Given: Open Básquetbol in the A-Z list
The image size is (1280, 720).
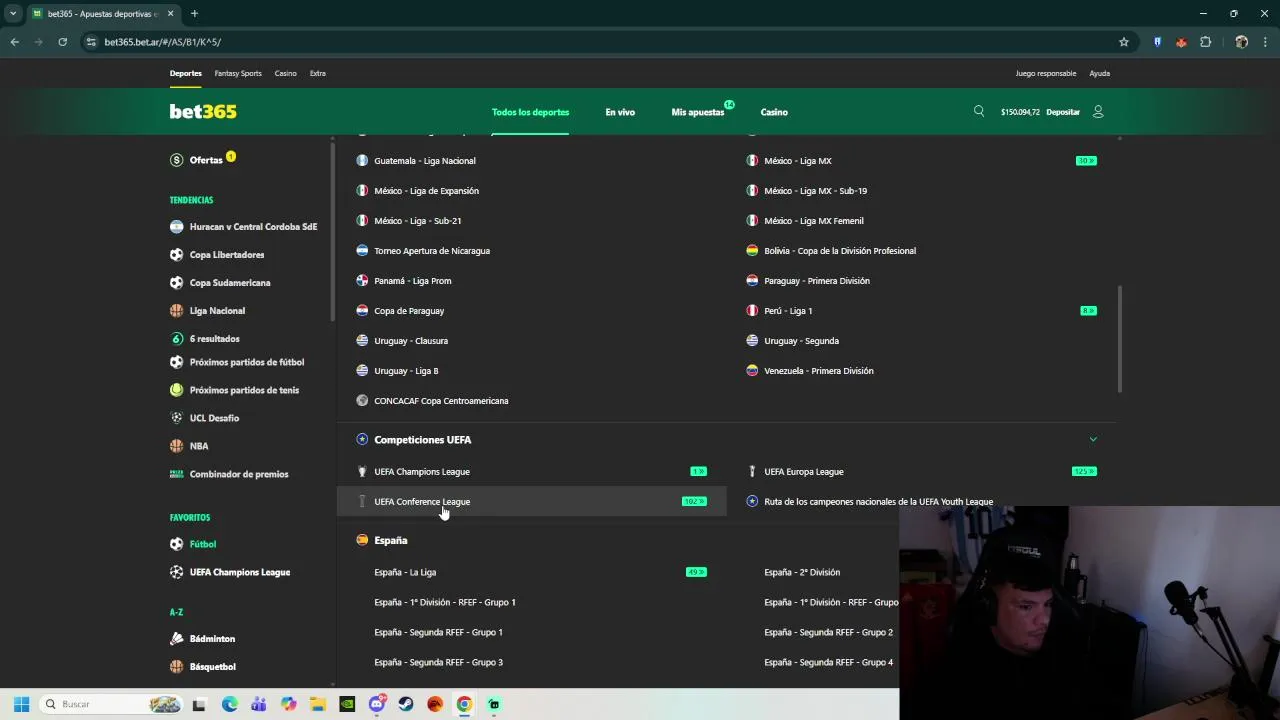Looking at the screenshot, I should click(x=213, y=667).
